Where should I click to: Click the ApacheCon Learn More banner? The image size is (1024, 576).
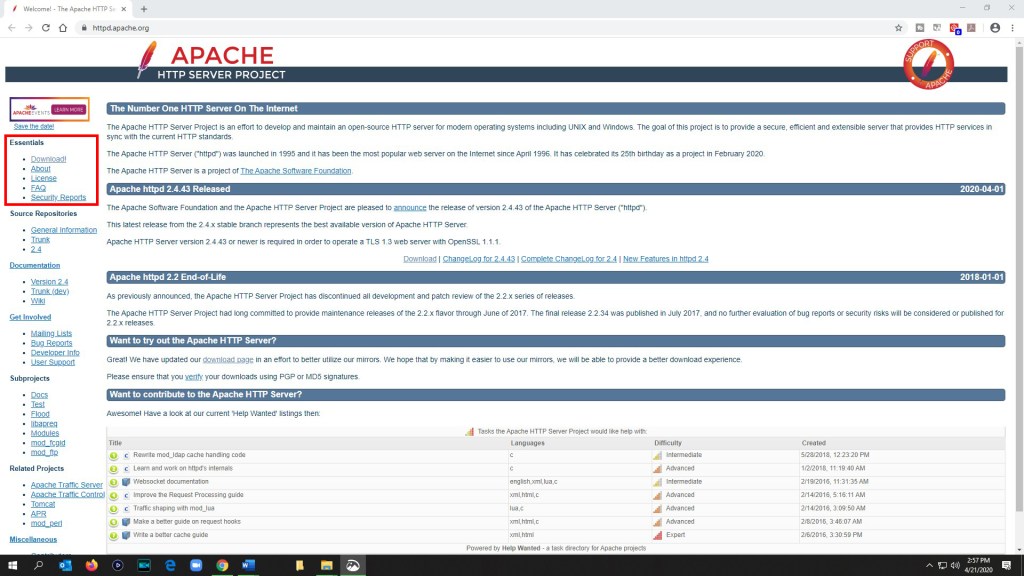pos(49,109)
